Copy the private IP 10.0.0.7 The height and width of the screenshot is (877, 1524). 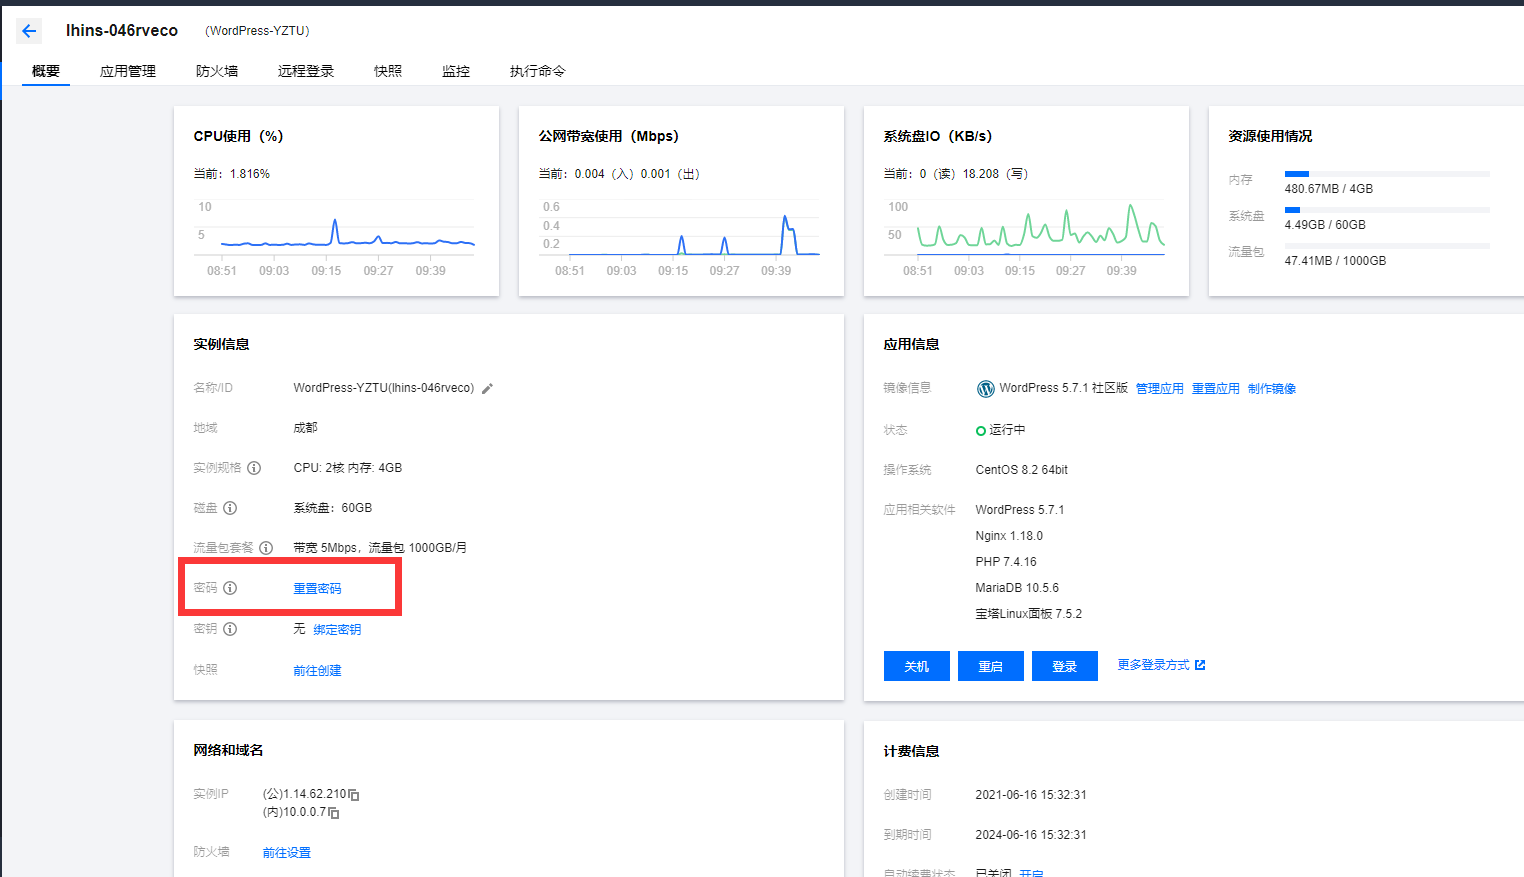[334, 813]
